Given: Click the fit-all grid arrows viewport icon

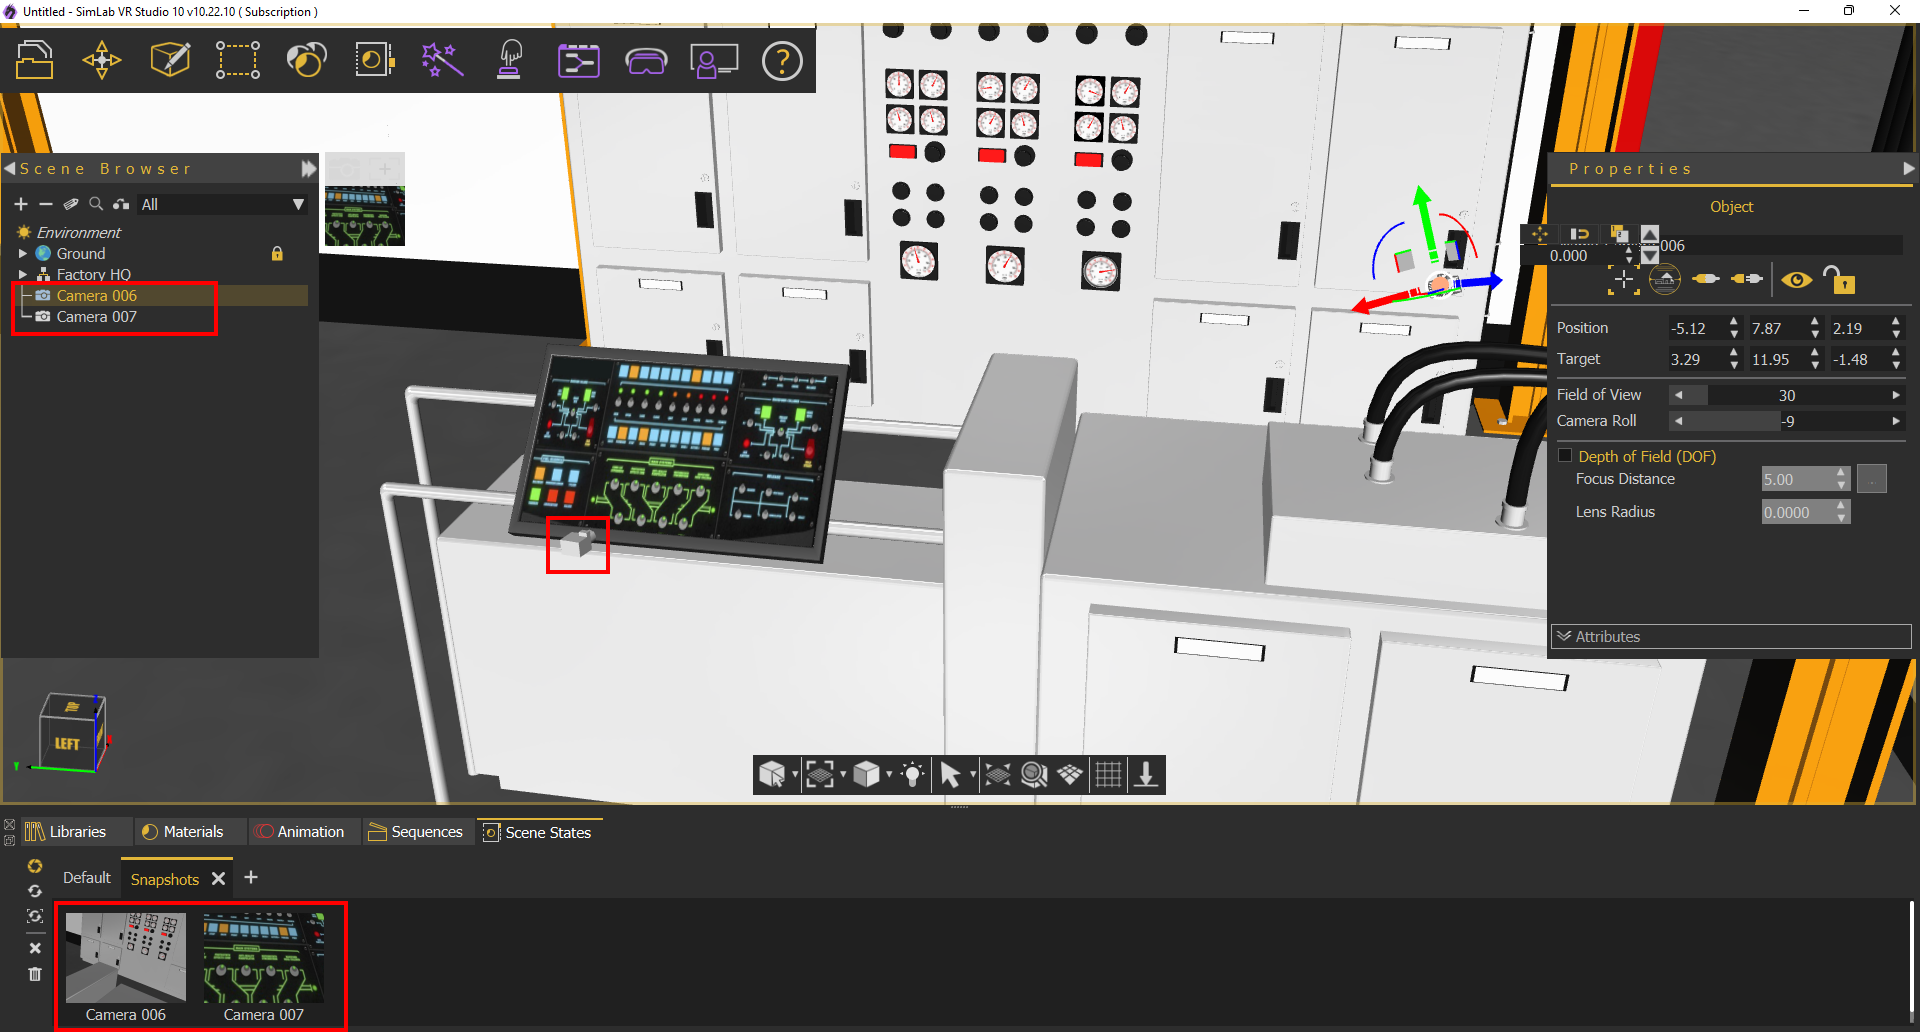Looking at the screenshot, I should (997, 775).
